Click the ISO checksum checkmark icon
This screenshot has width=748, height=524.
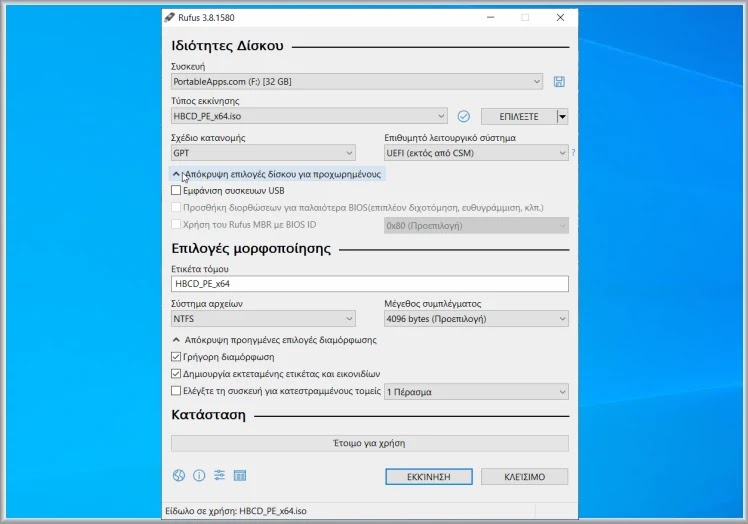463,116
